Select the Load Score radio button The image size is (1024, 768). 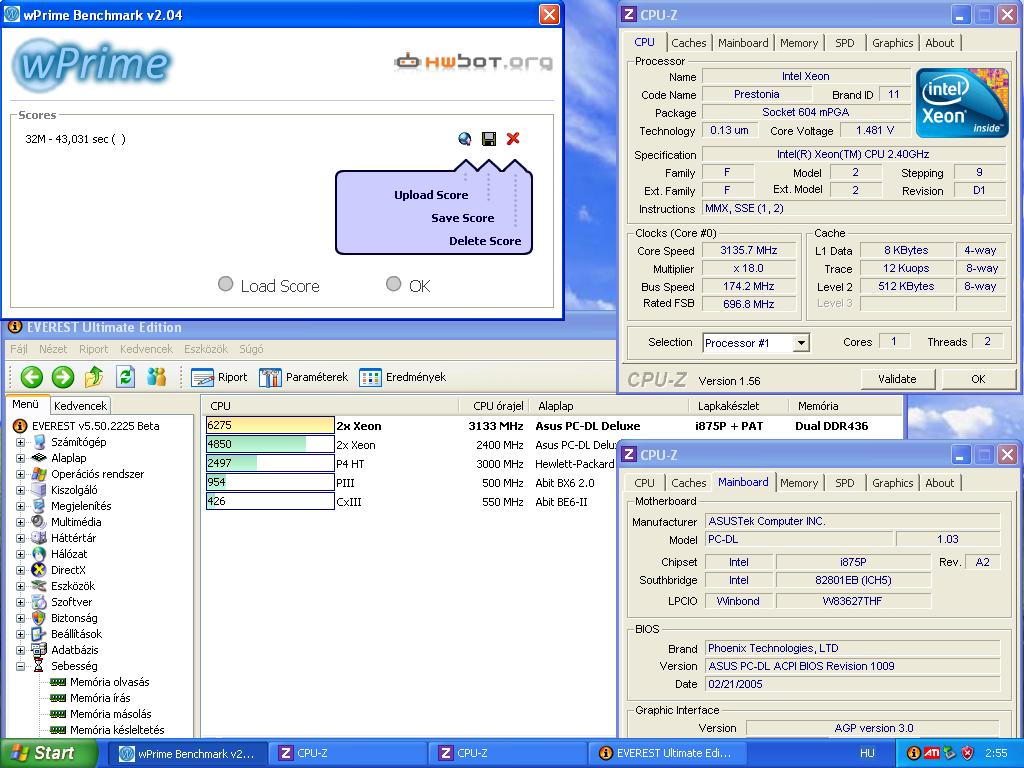coord(225,284)
